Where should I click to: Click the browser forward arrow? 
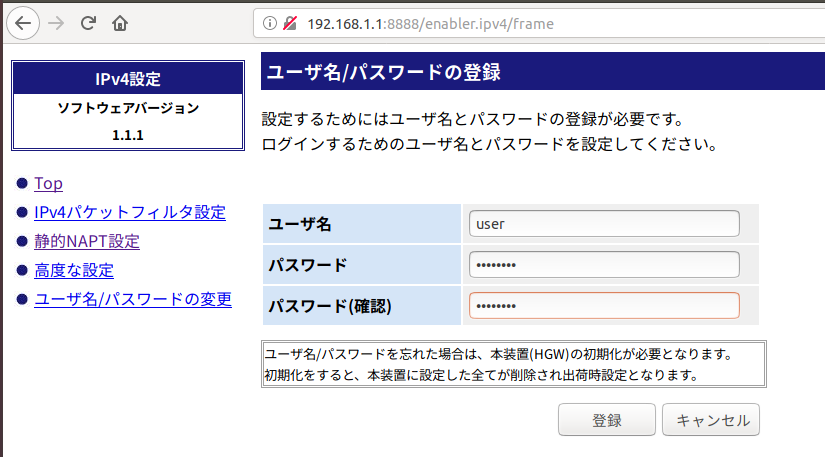tap(56, 23)
